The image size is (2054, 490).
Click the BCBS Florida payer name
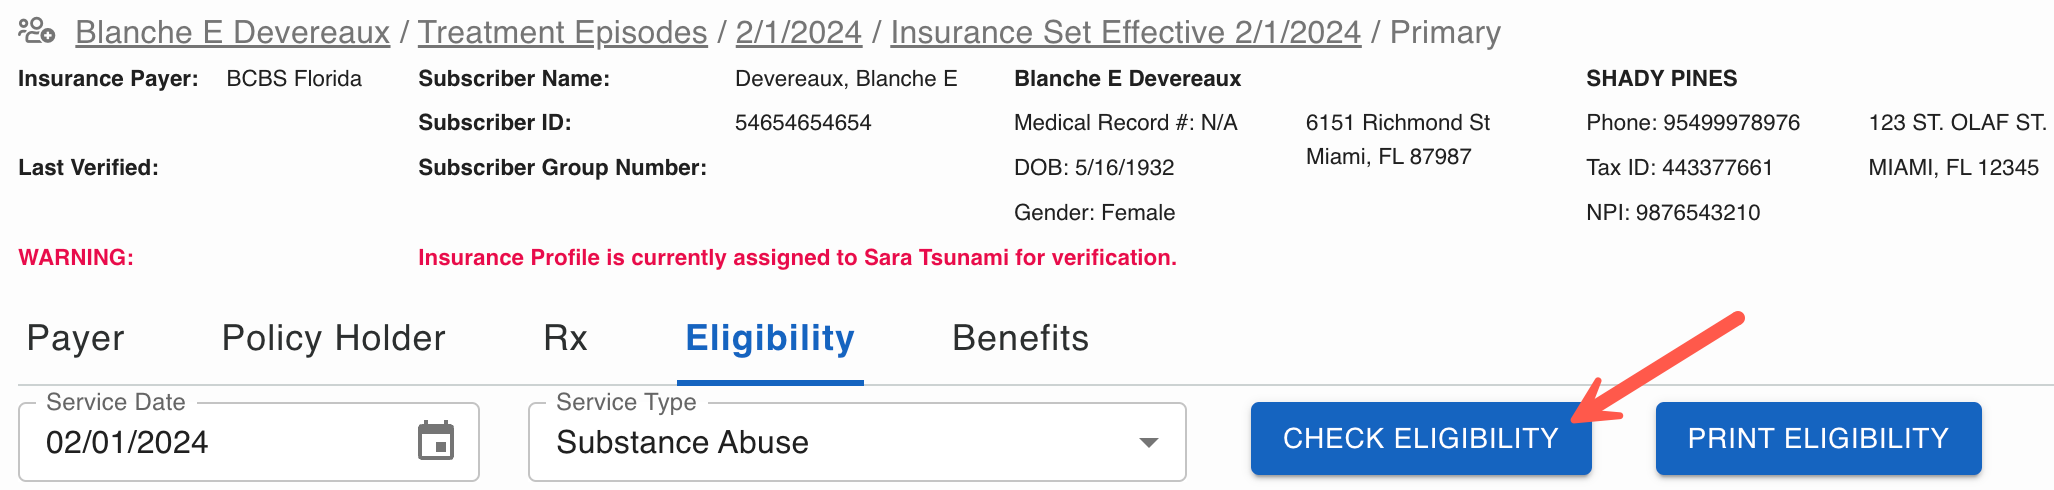(x=294, y=78)
